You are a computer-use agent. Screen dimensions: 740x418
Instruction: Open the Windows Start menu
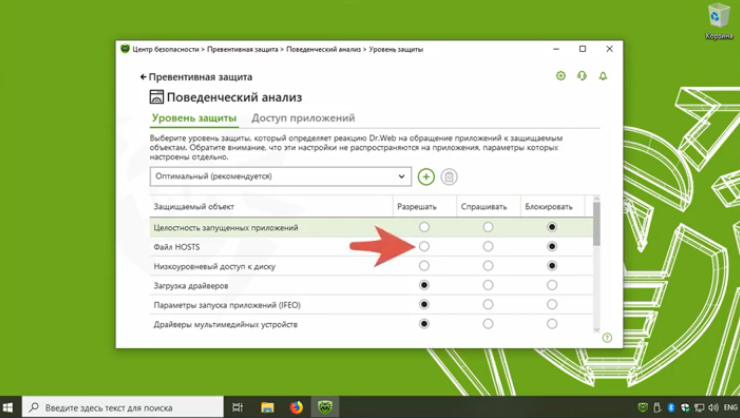click(8, 407)
